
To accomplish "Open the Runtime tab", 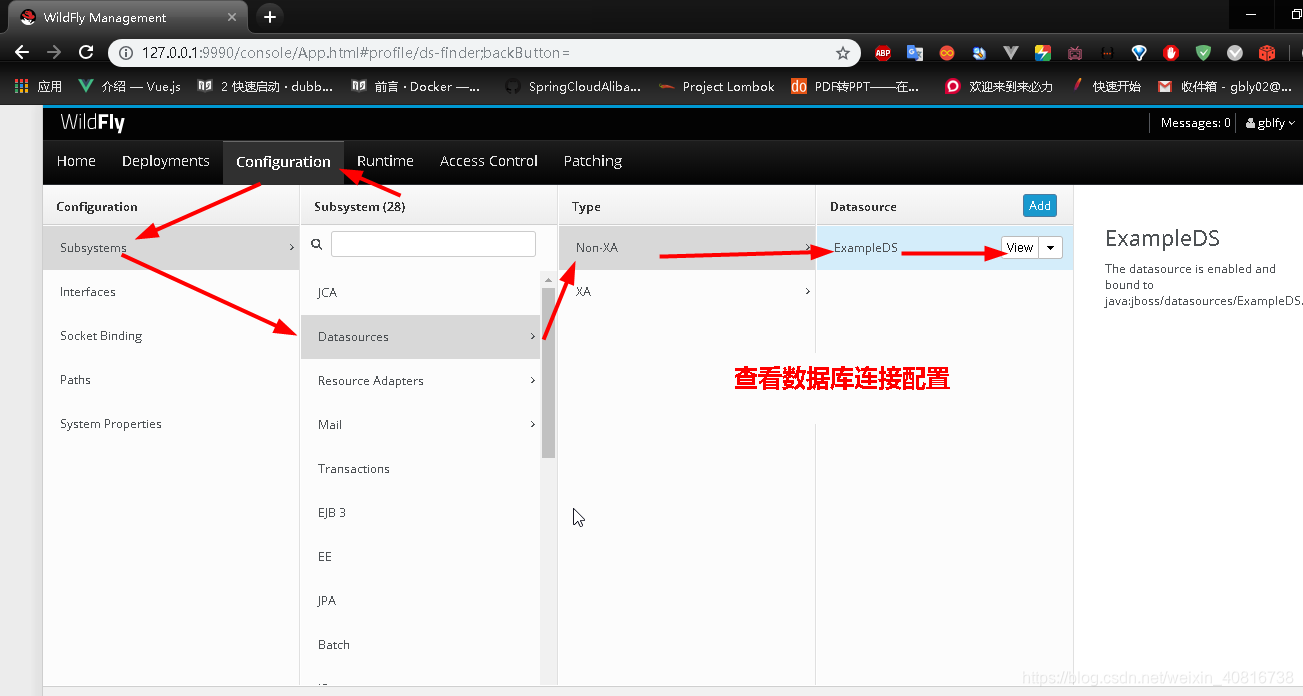I will coord(385,161).
